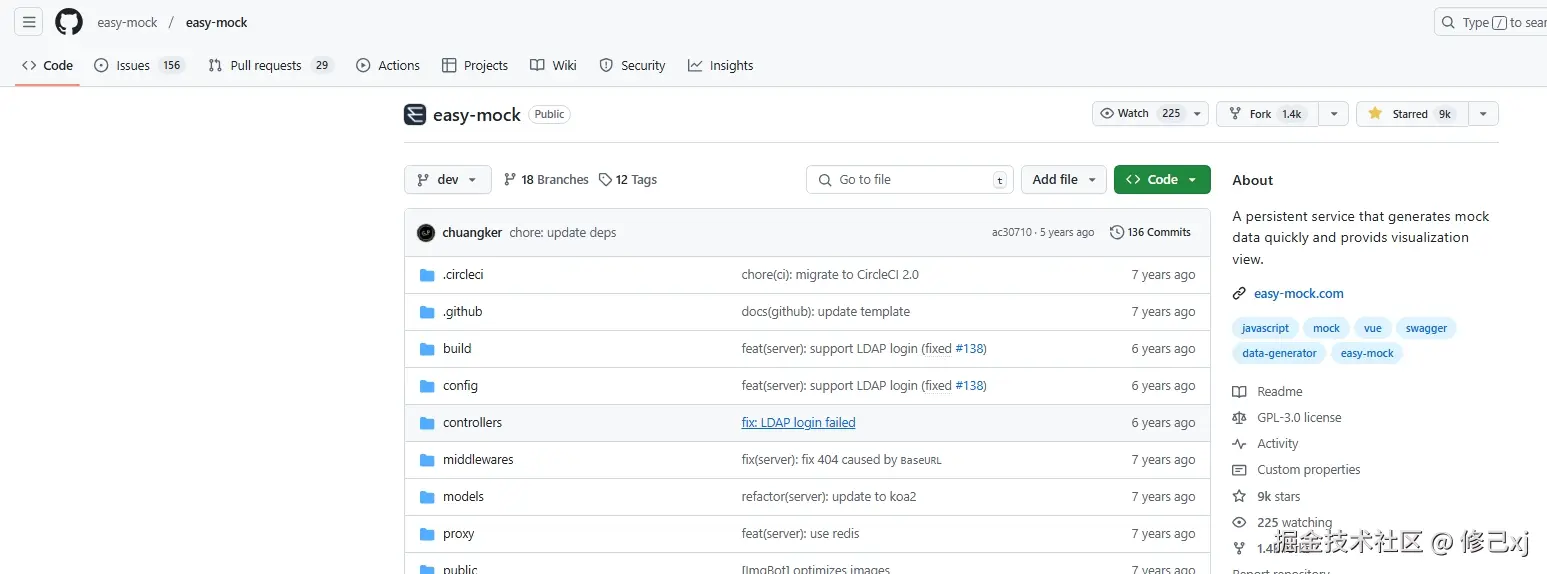The image size is (1547, 574).
Task: Click chuangker's avatar image
Action: coord(426,232)
